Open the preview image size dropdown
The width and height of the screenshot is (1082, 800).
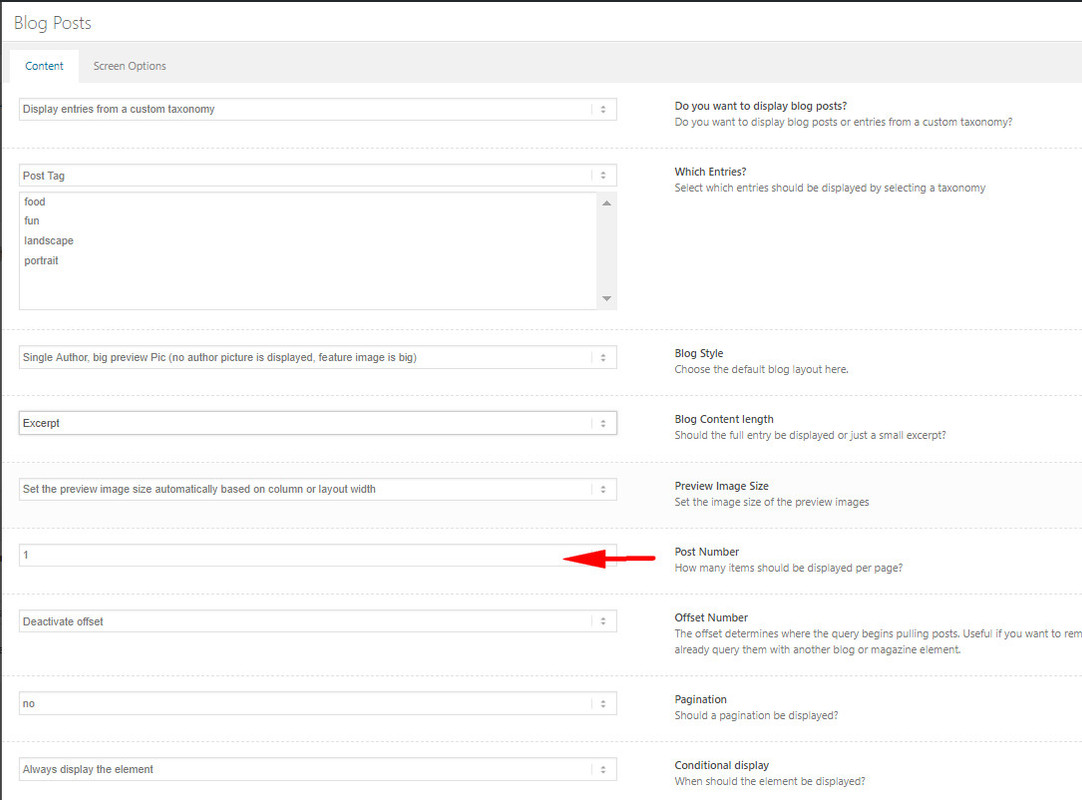click(317, 489)
